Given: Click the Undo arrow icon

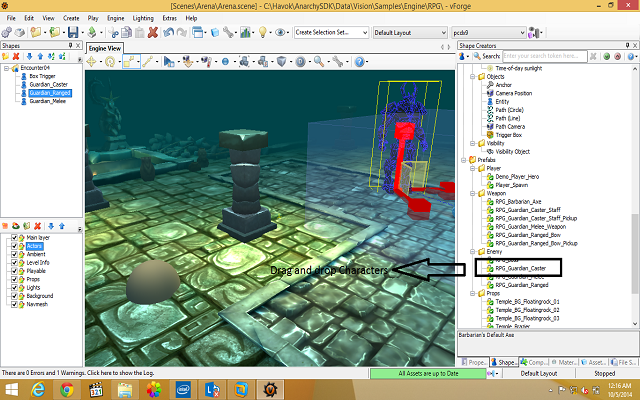Looking at the screenshot, I should [168, 32].
